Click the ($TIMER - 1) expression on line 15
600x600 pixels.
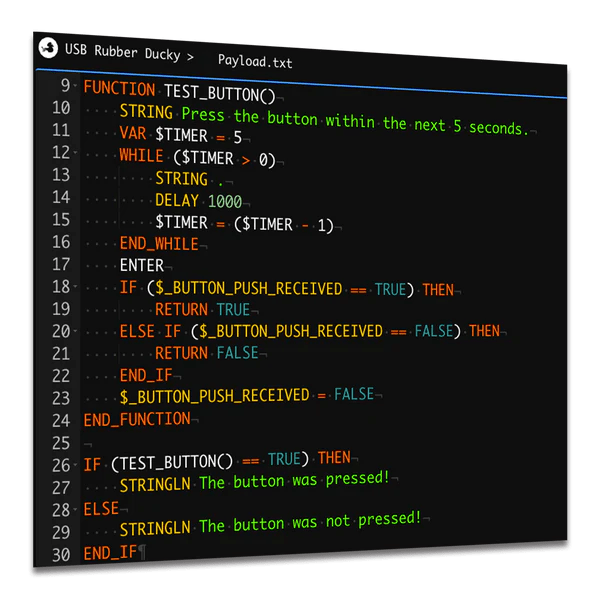pyautogui.click(x=284, y=225)
